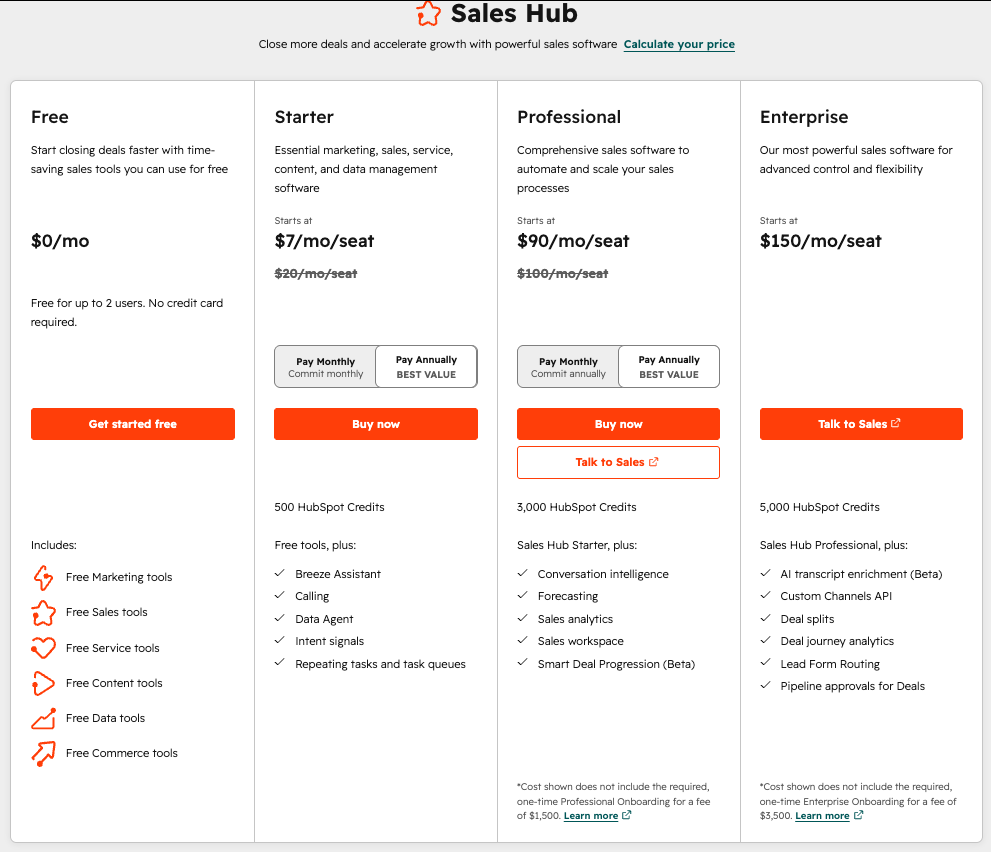Click Enterprise Talk to Sales button
The height and width of the screenshot is (852, 991).
tap(861, 424)
